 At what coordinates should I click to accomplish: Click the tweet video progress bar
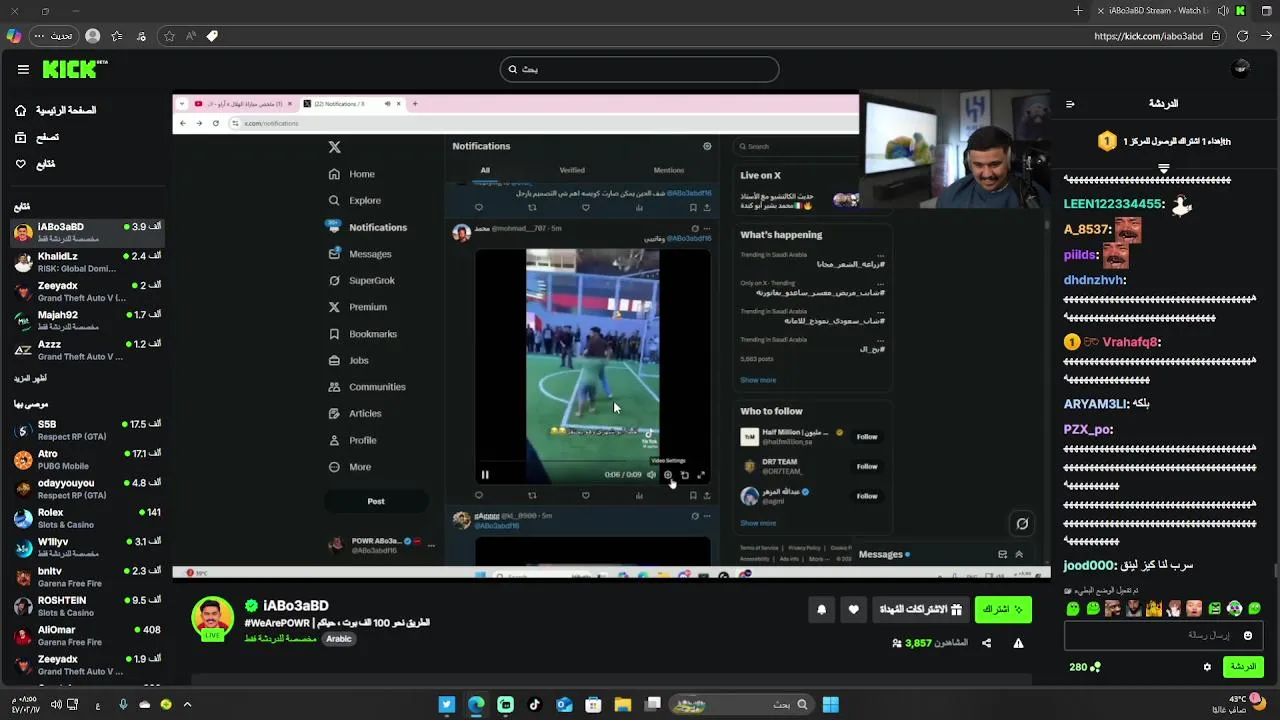[592, 462]
